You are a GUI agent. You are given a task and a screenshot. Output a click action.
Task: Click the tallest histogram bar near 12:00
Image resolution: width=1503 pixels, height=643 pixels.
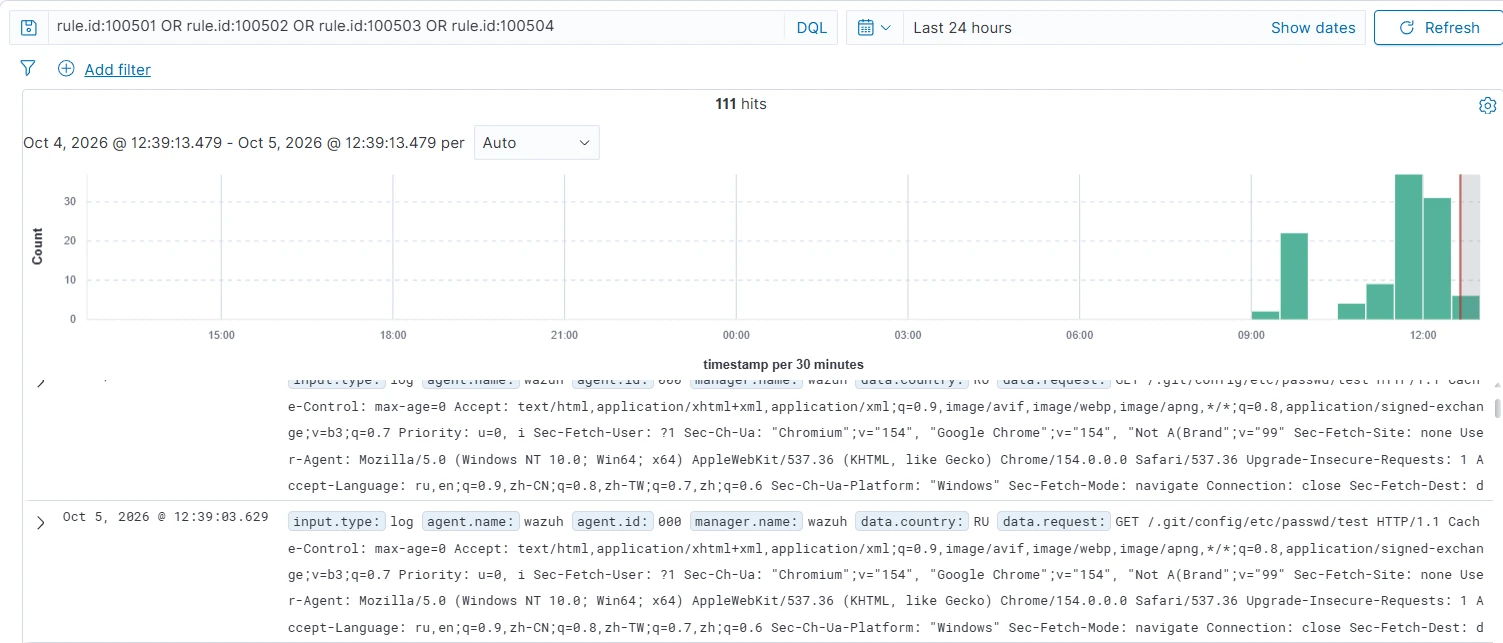[1409, 247]
